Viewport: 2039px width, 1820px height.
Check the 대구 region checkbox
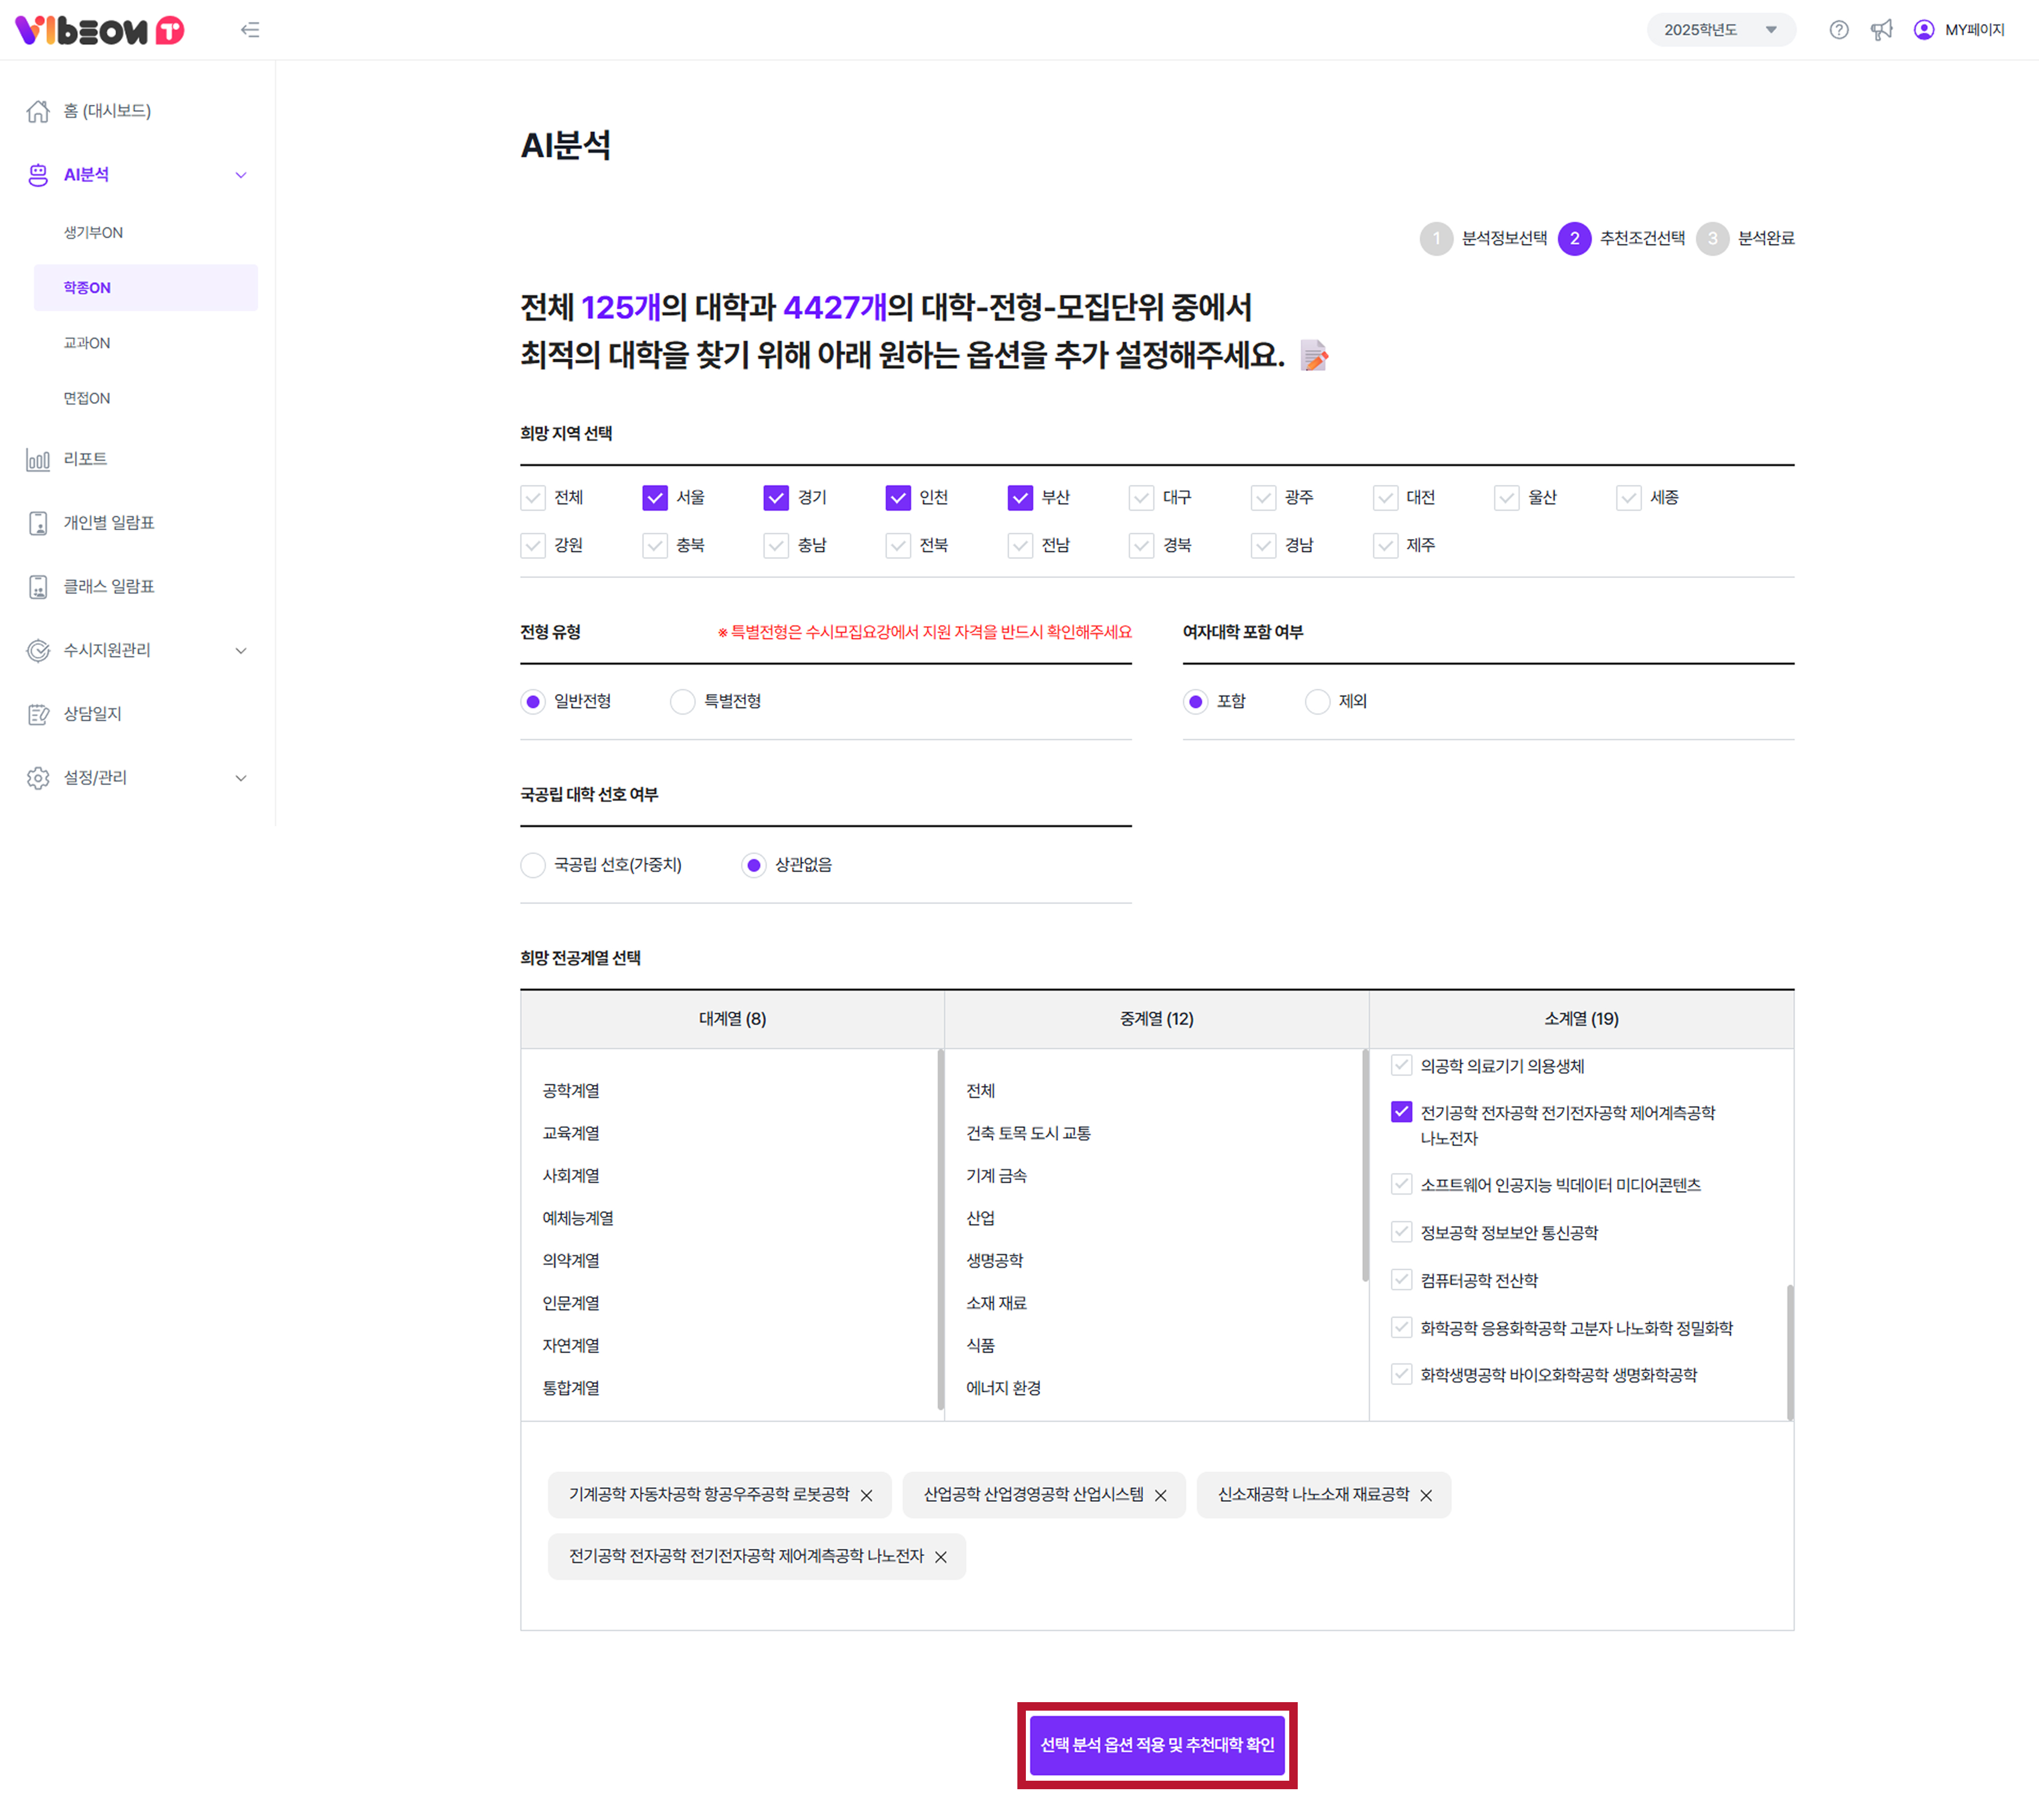pos(1141,498)
